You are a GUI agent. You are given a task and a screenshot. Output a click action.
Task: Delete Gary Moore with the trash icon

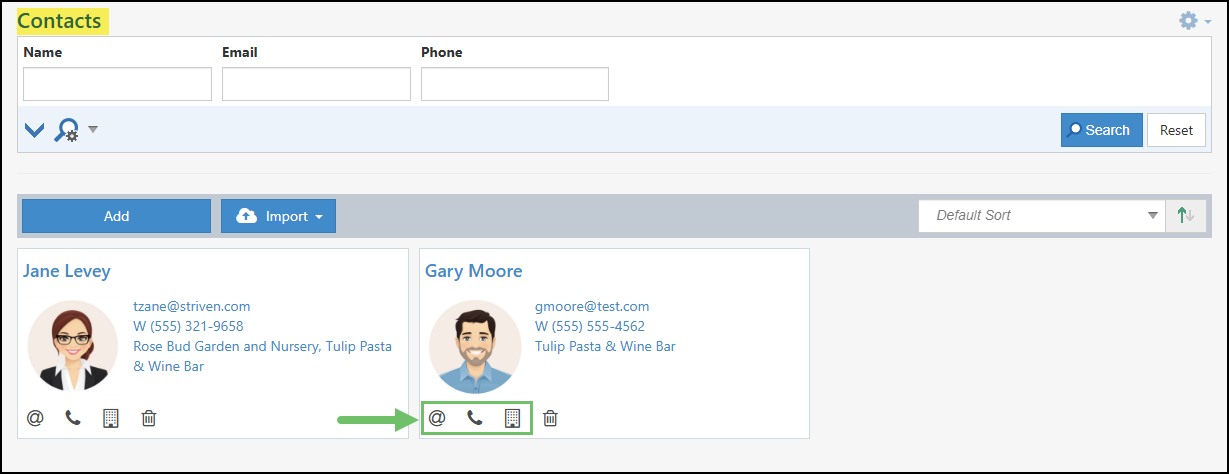tap(550, 418)
